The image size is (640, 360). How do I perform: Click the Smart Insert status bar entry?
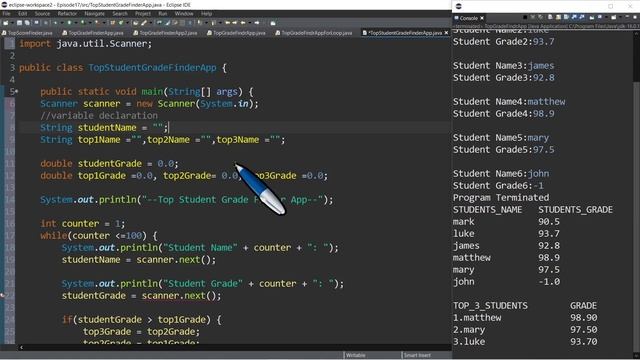coord(417,355)
